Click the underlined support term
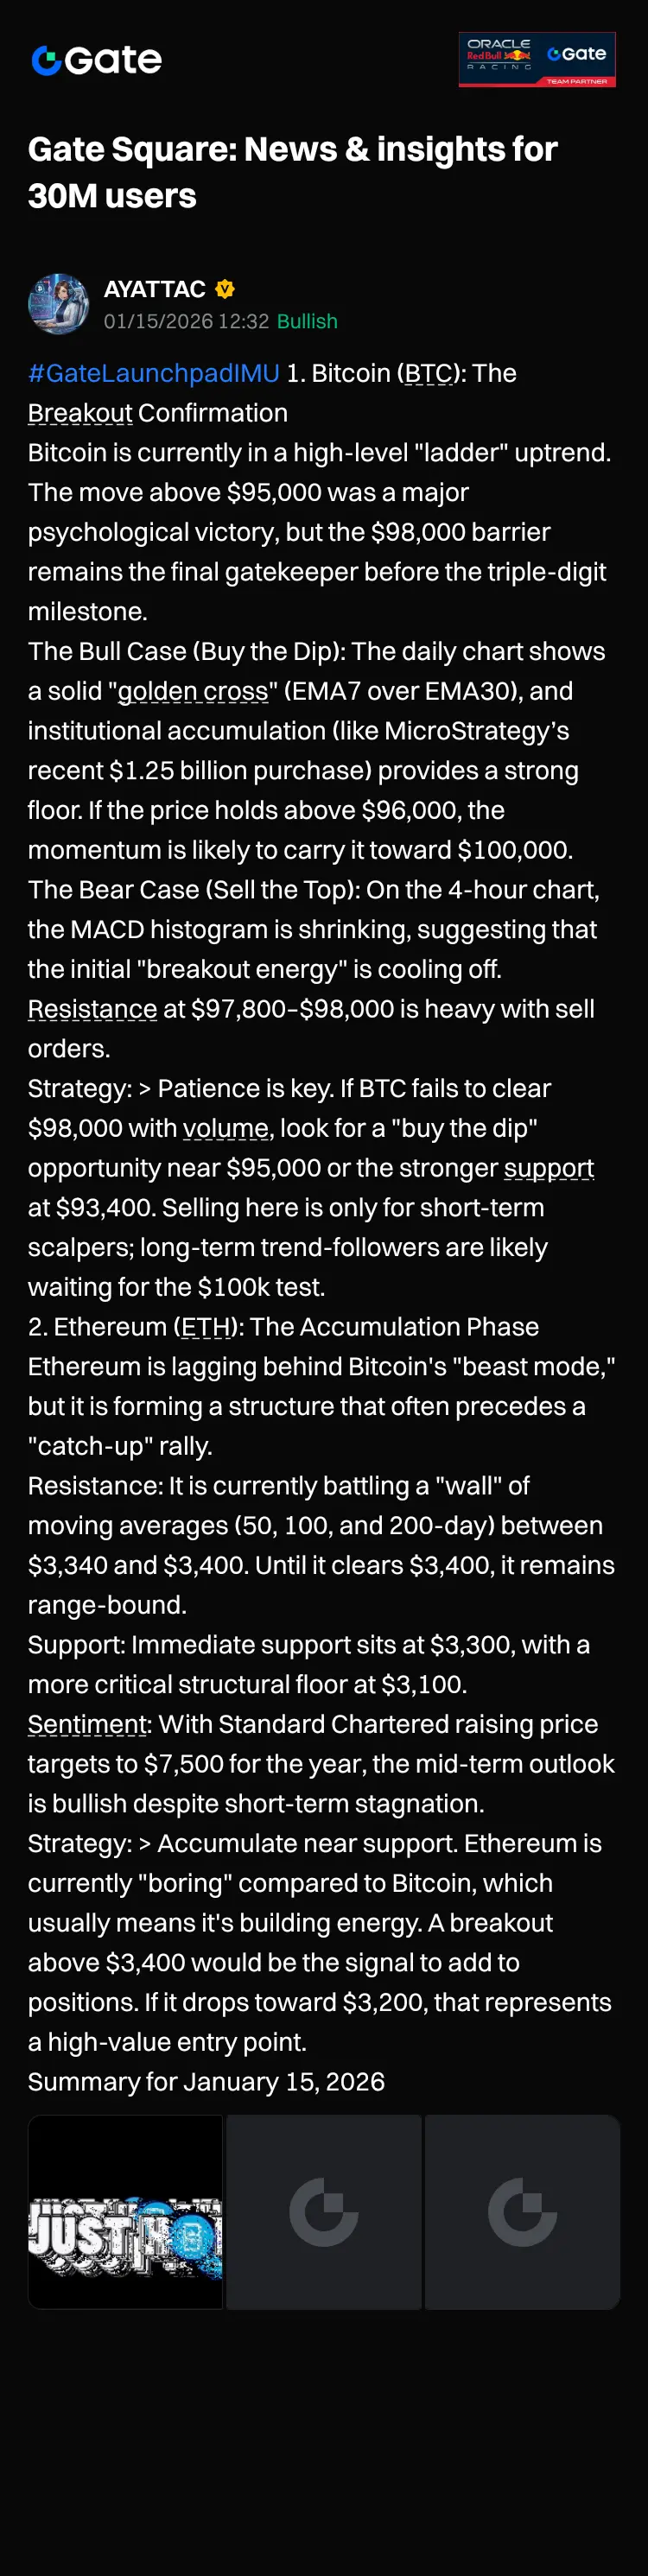 (549, 1168)
